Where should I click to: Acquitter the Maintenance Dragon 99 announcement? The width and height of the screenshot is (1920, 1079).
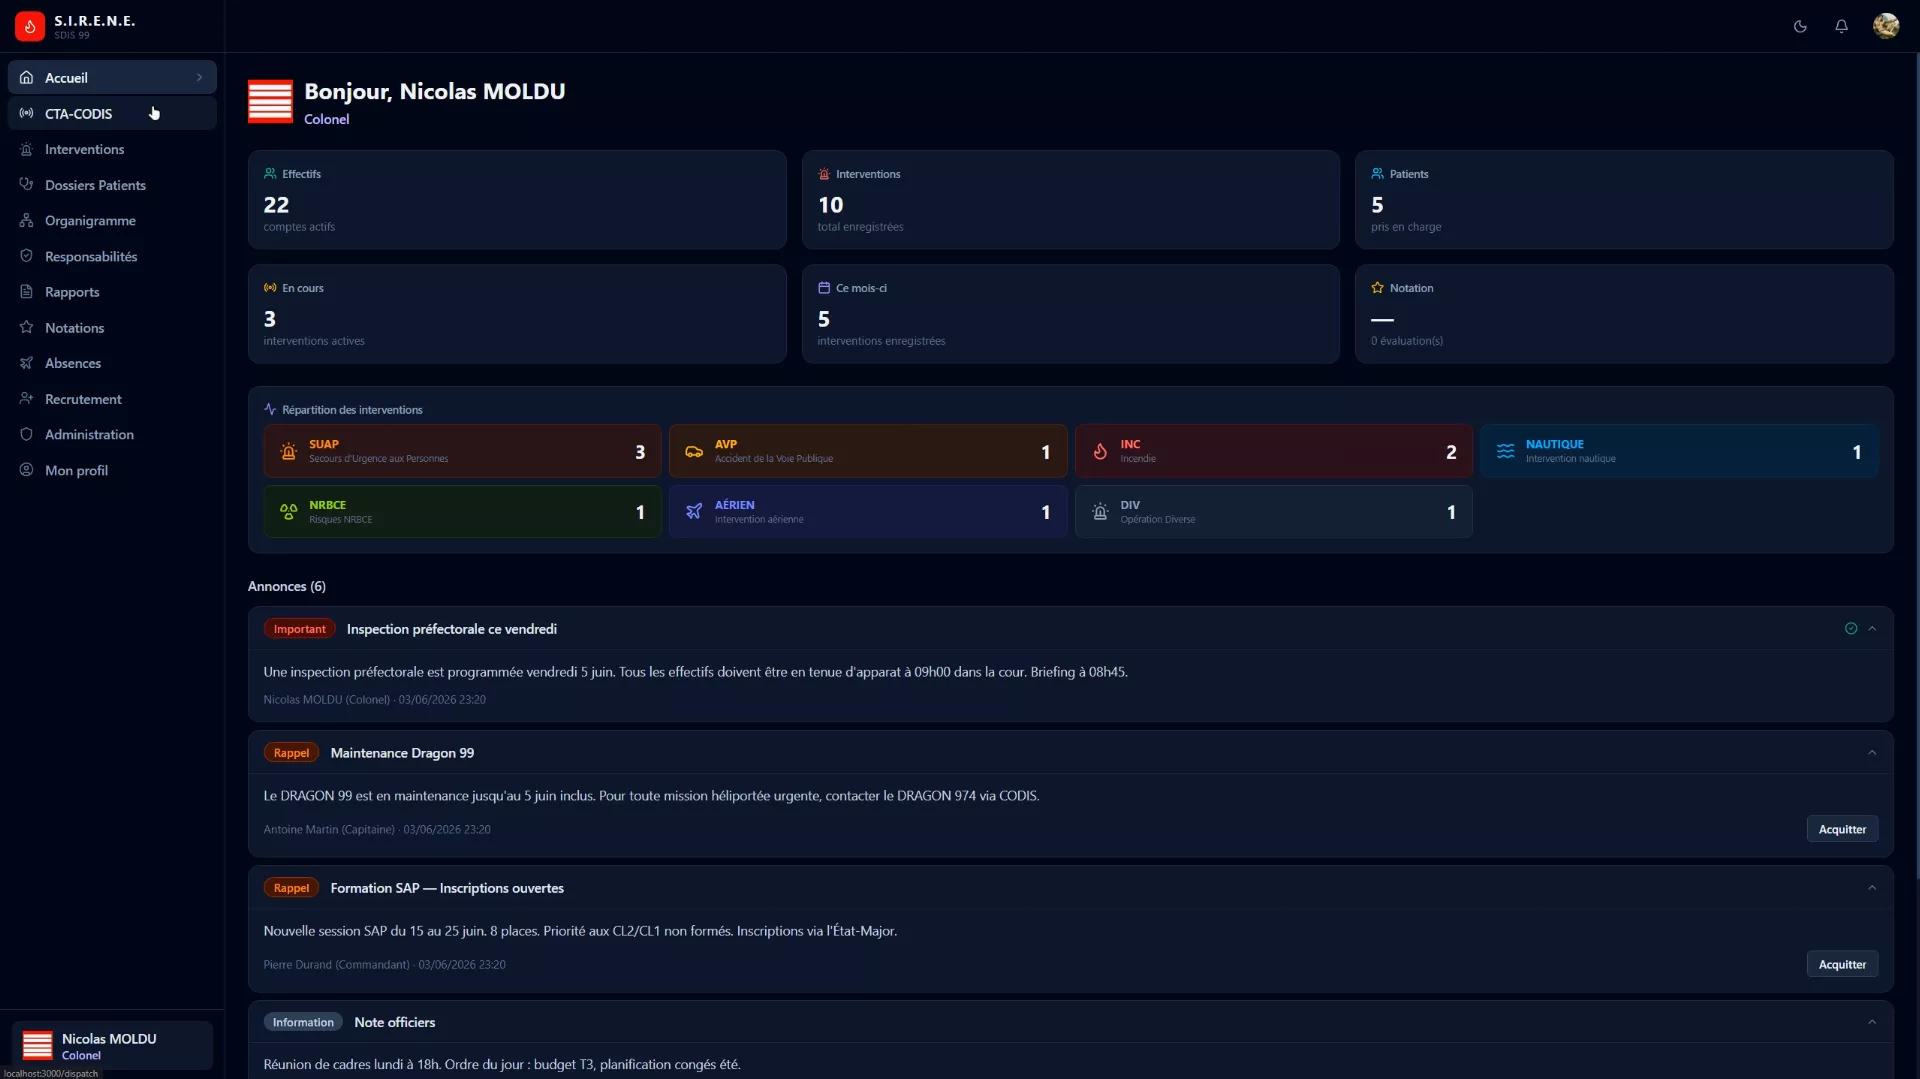click(1842, 829)
